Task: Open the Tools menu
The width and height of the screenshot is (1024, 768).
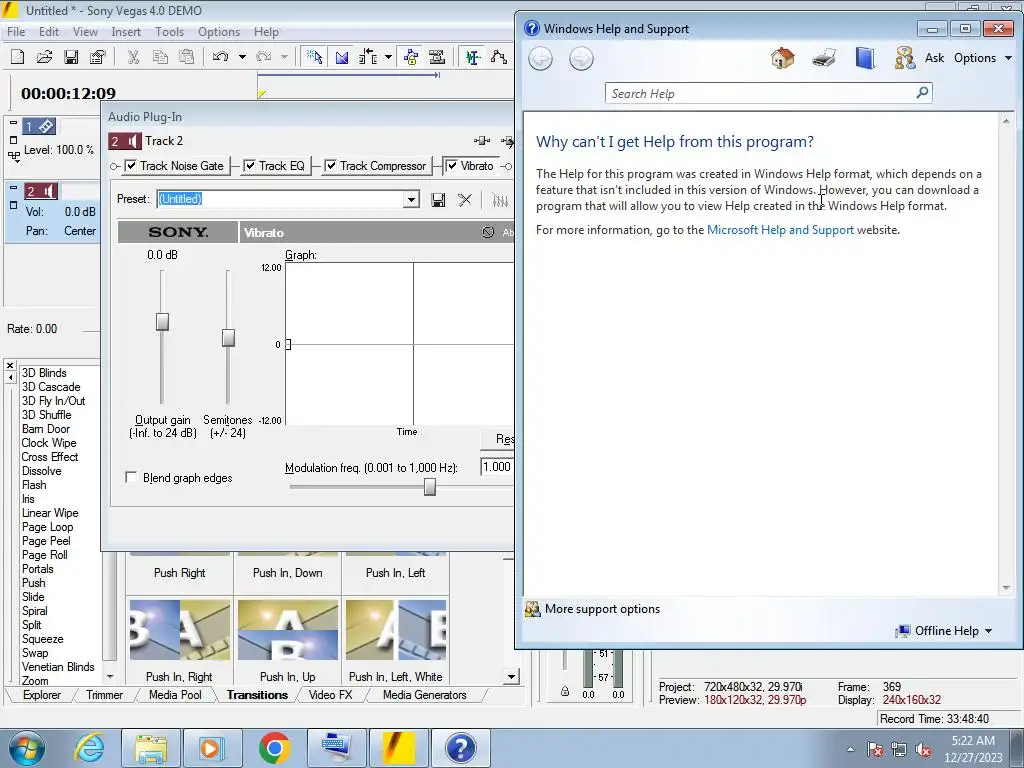Action: click(169, 31)
